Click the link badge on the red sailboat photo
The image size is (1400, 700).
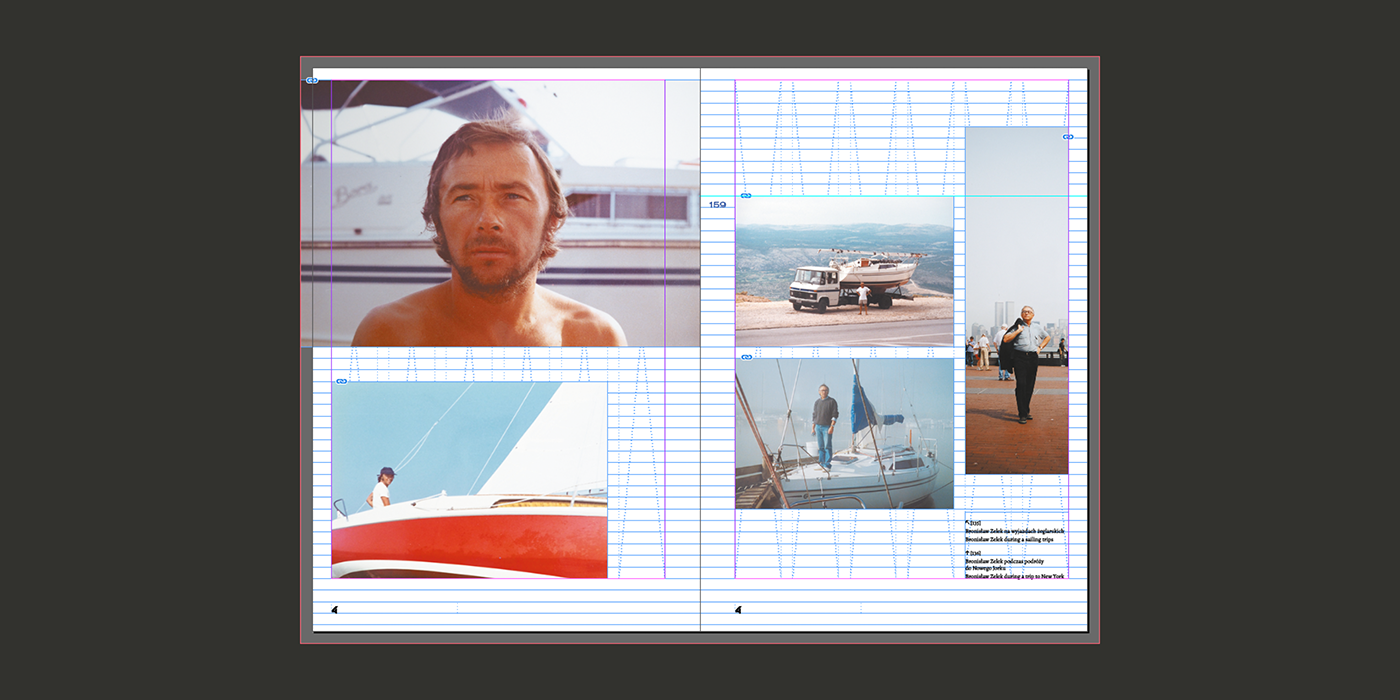[x=341, y=381]
